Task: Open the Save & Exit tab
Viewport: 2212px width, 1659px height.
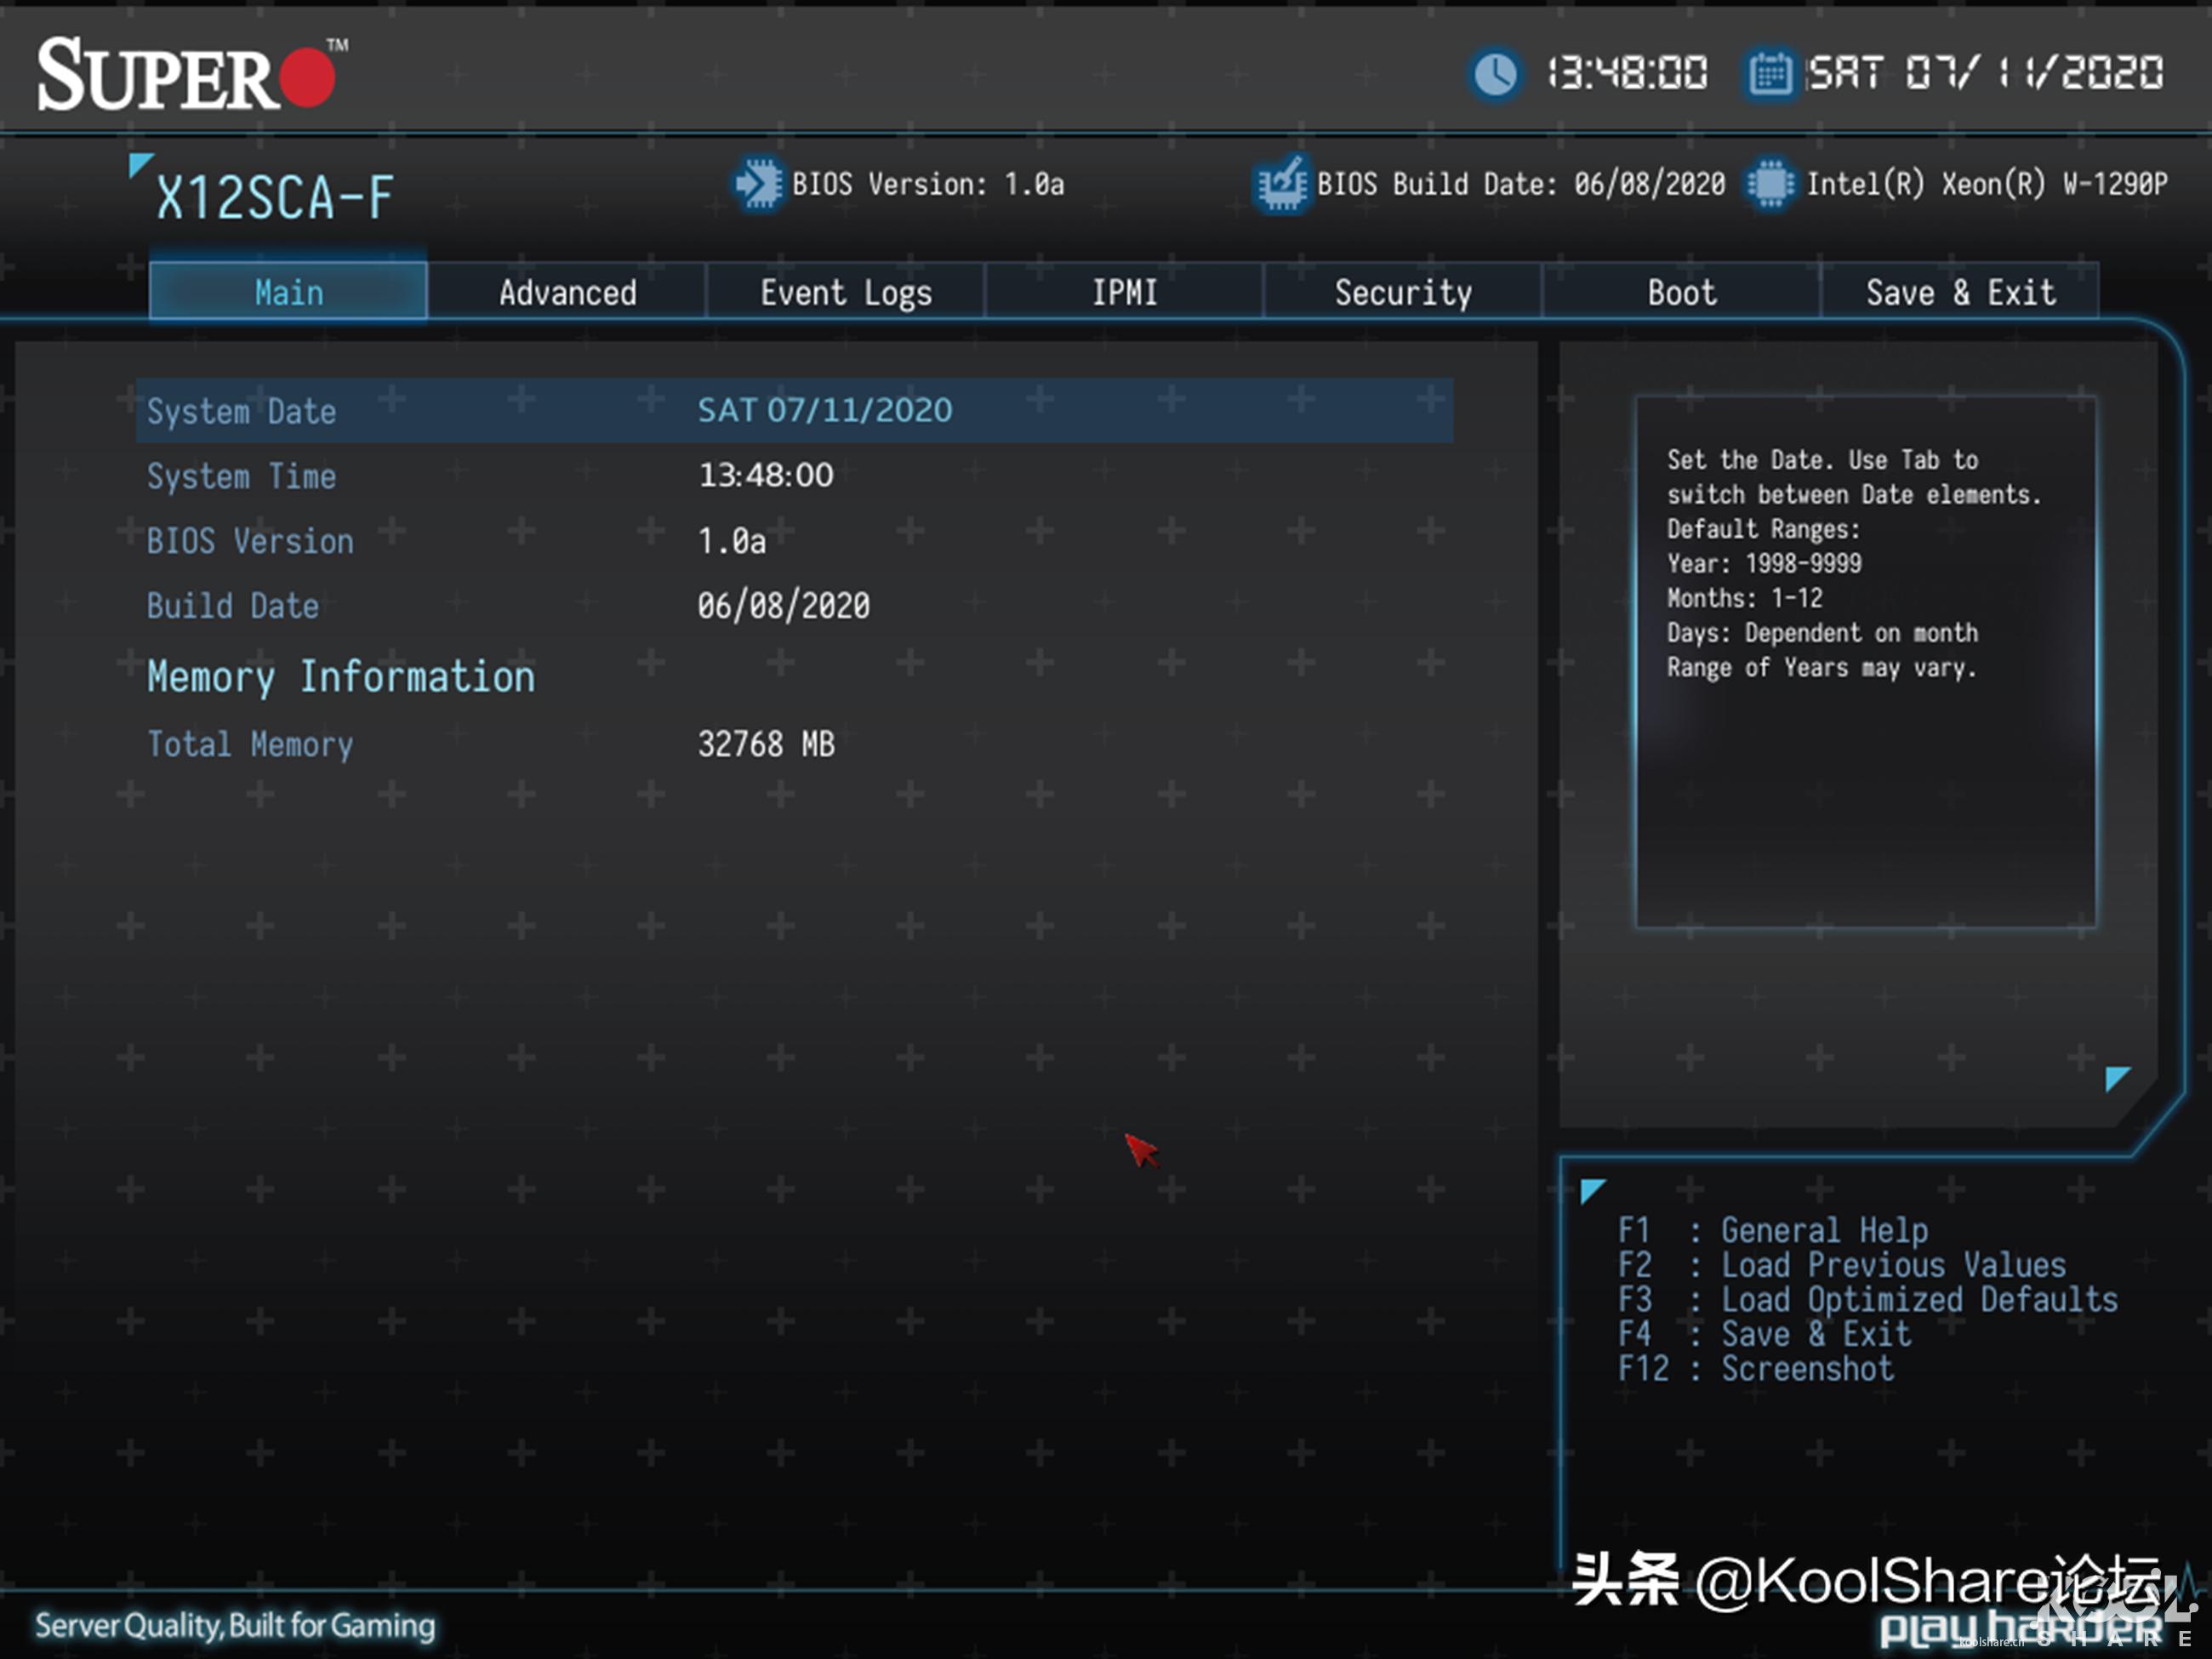Action: [x=1959, y=292]
